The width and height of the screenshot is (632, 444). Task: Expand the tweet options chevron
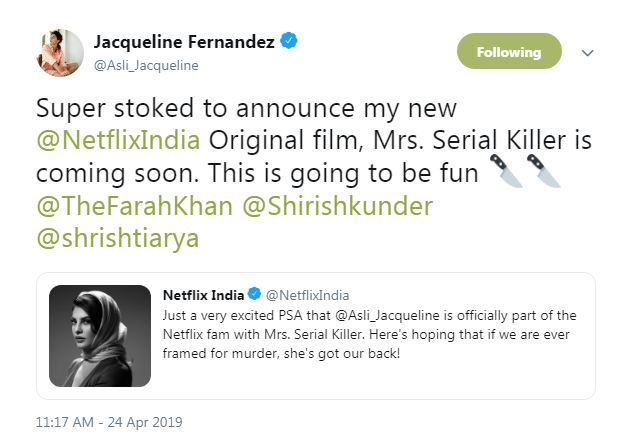point(587,52)
